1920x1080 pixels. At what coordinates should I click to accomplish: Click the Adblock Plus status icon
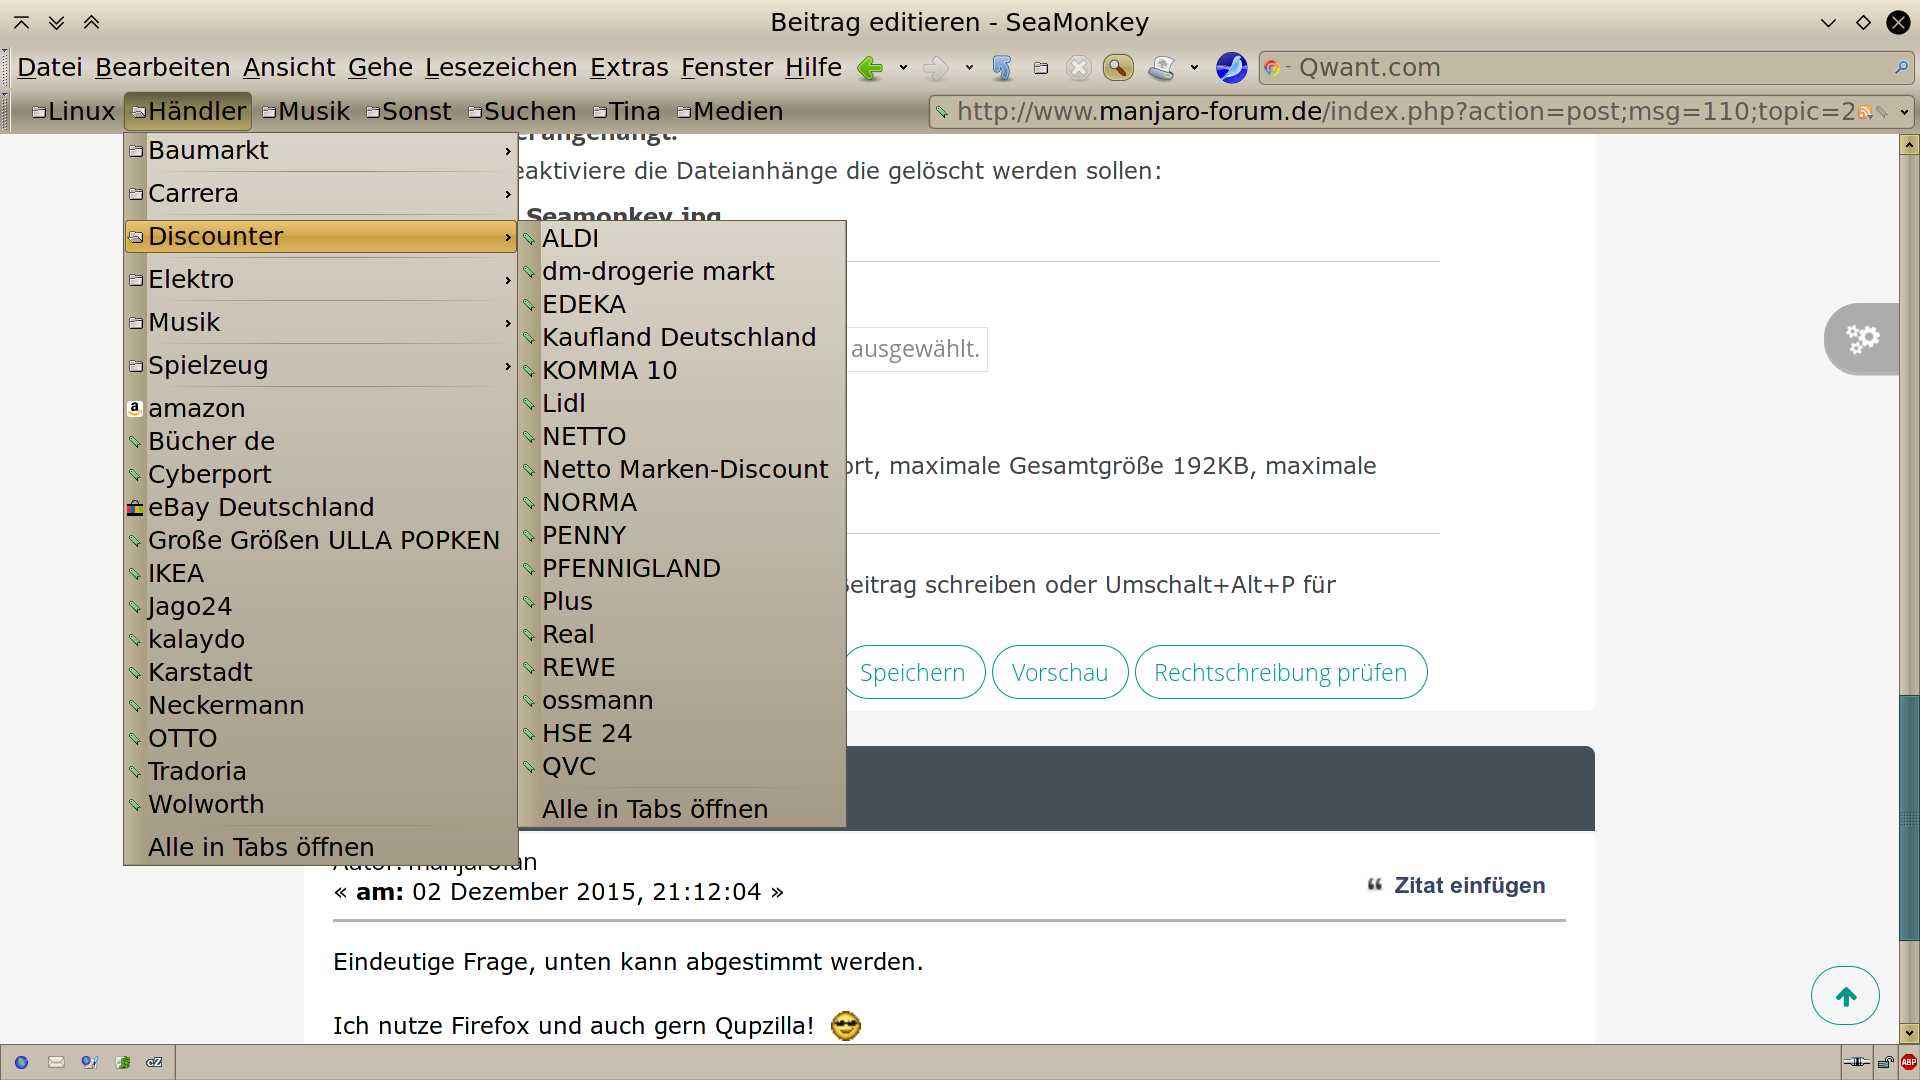1908,1062
